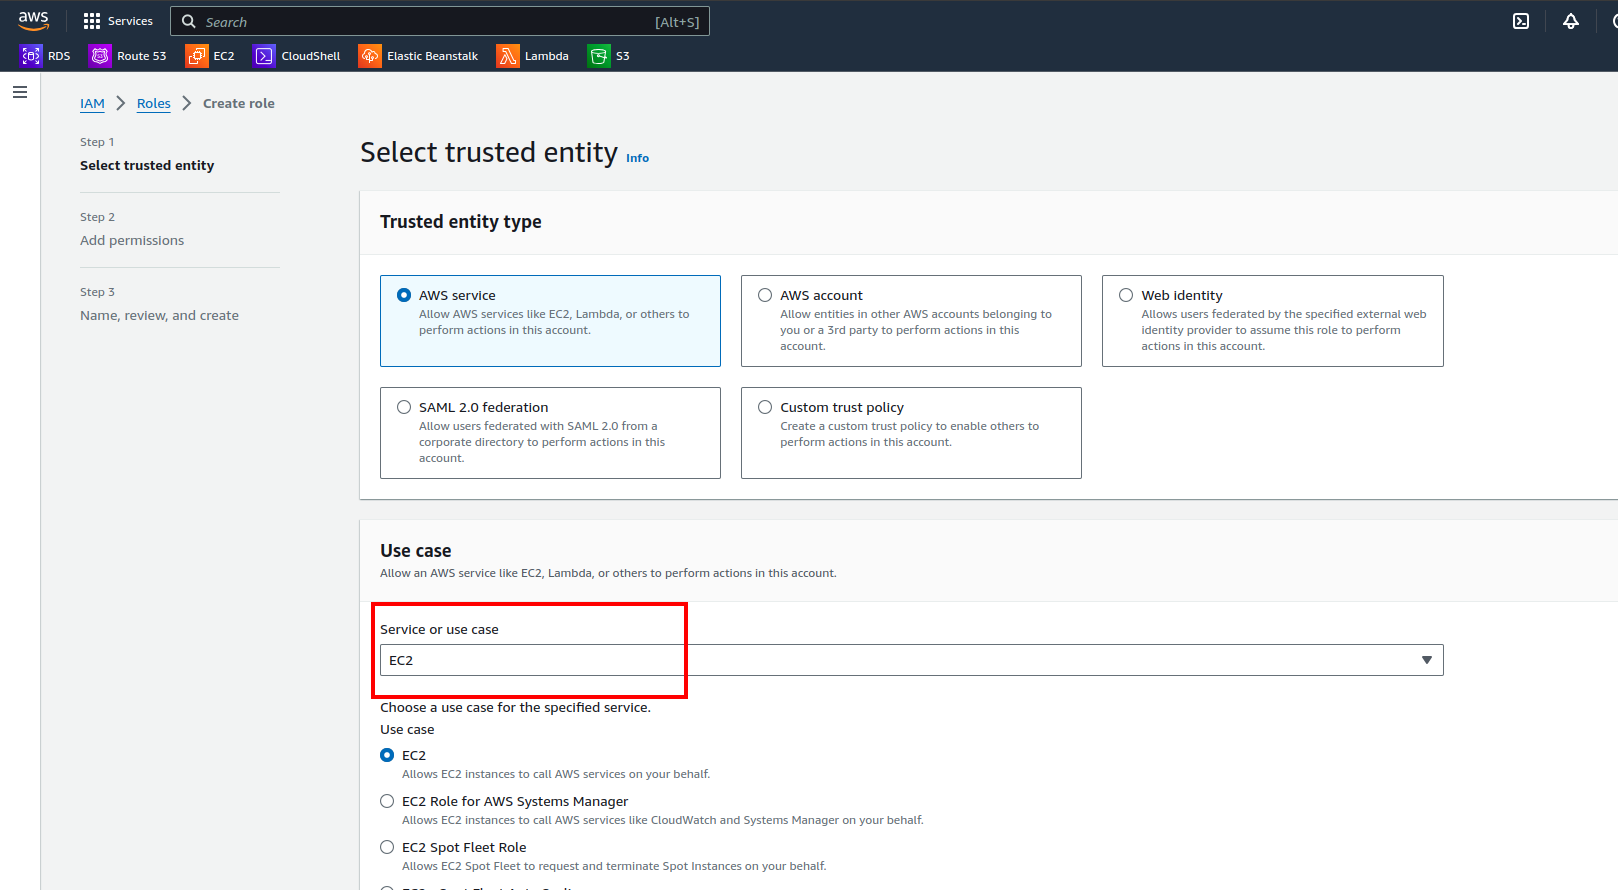Click the Roles breadcrumb link

pos(154,103)
